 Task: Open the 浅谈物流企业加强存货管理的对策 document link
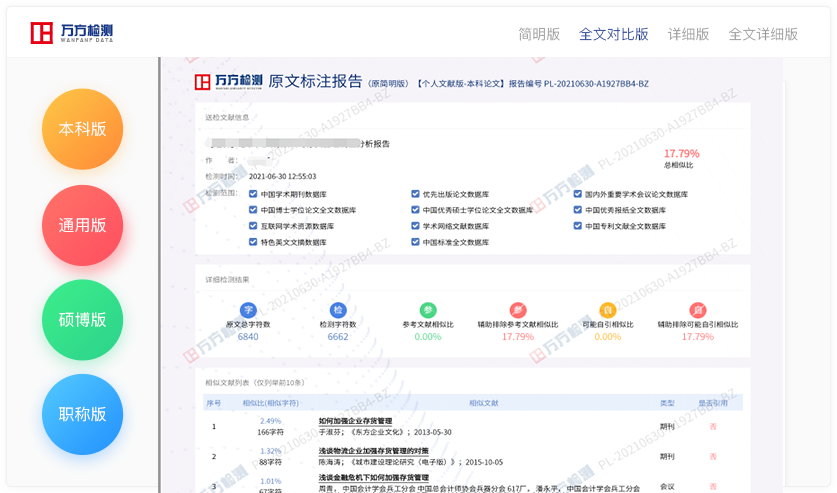374,451
